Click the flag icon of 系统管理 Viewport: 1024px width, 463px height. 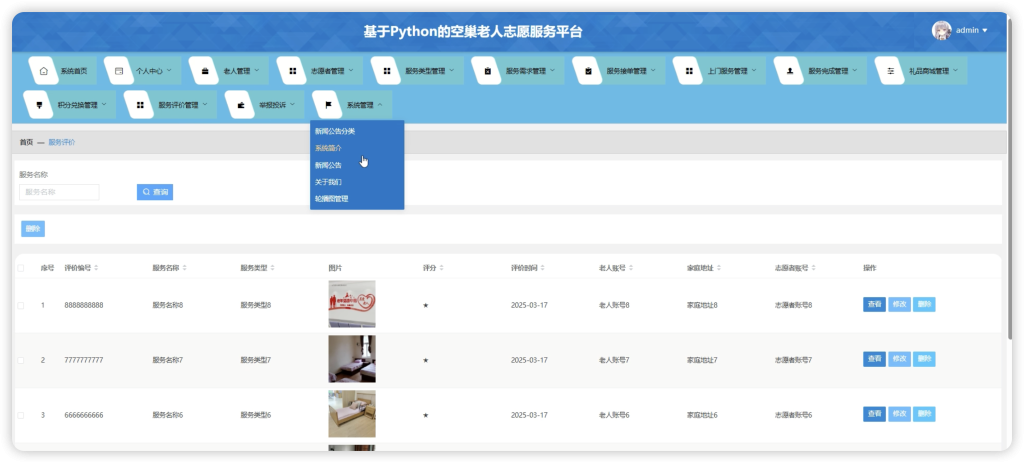coord(328,104)
